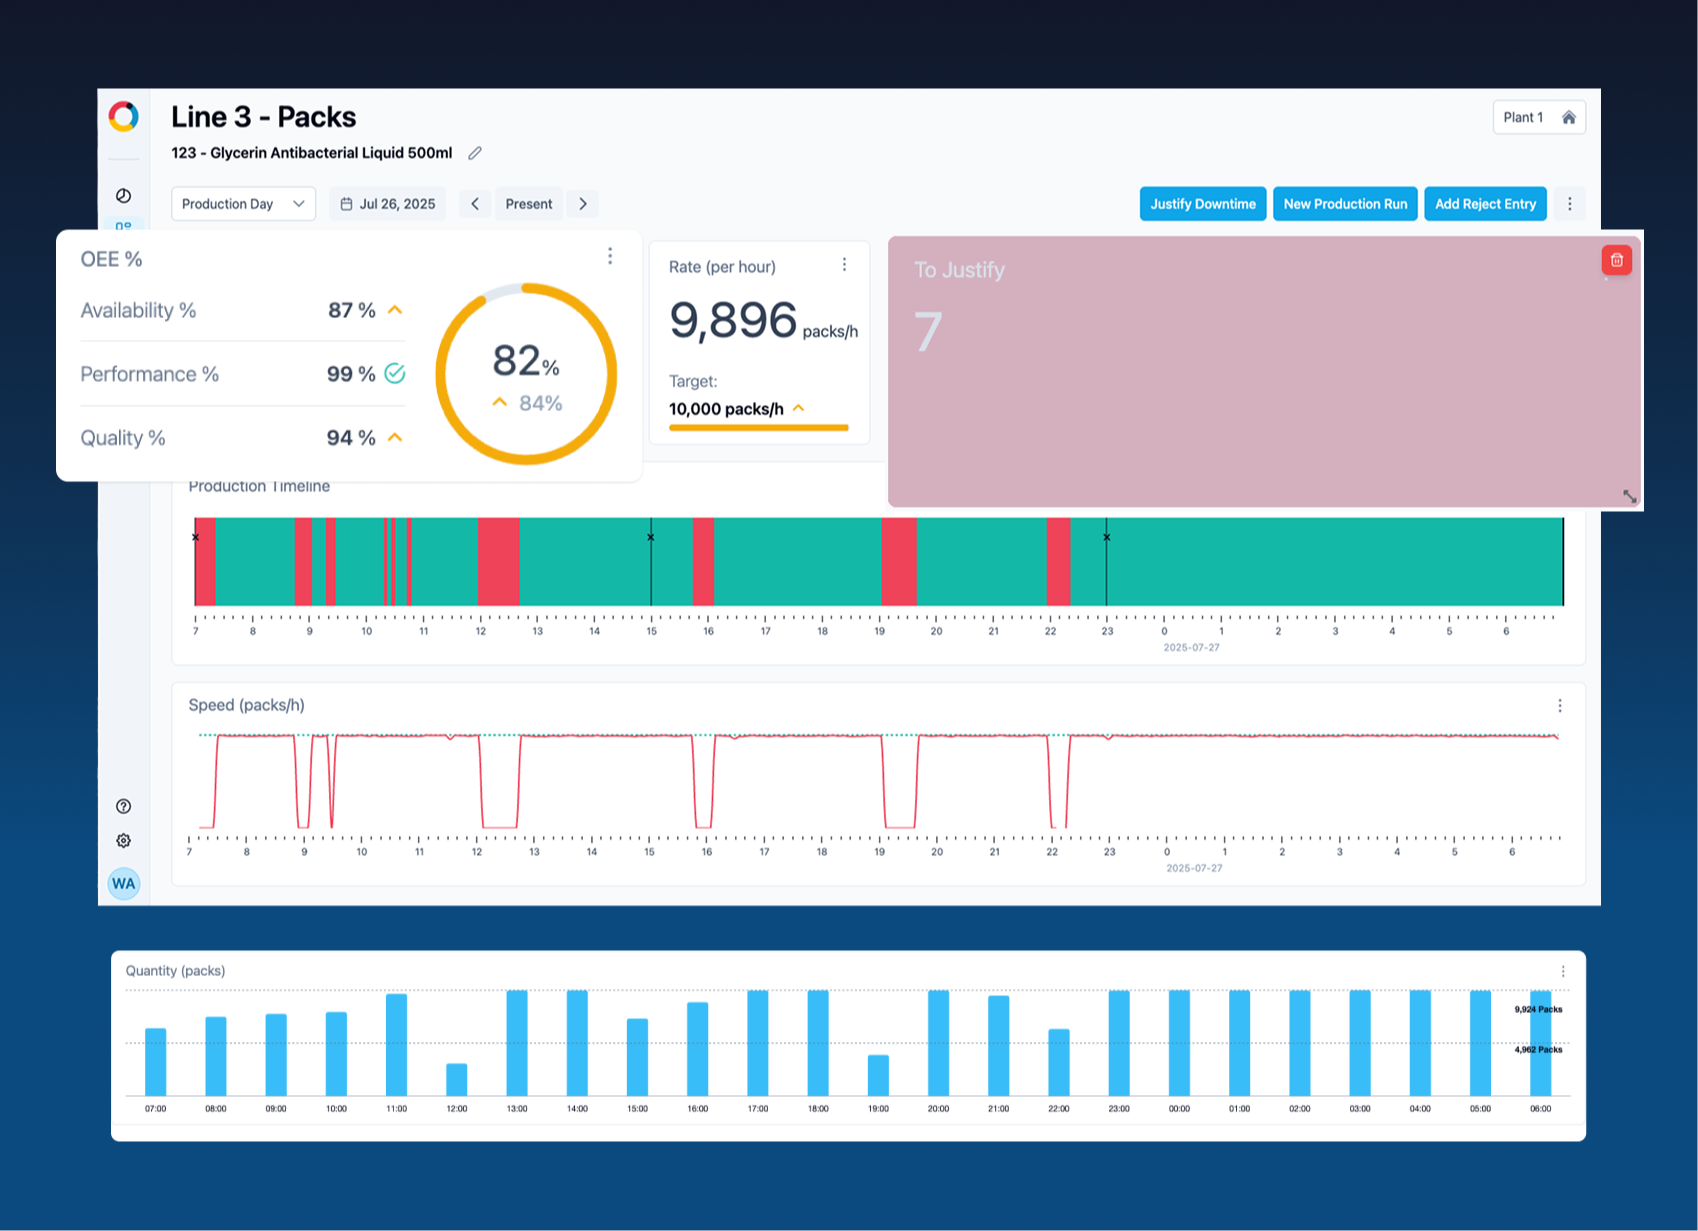Viewport: 1698px width, 1231px height.
Task: Click the 9,924 Packs chart label
Action: click(1538, 1010)
